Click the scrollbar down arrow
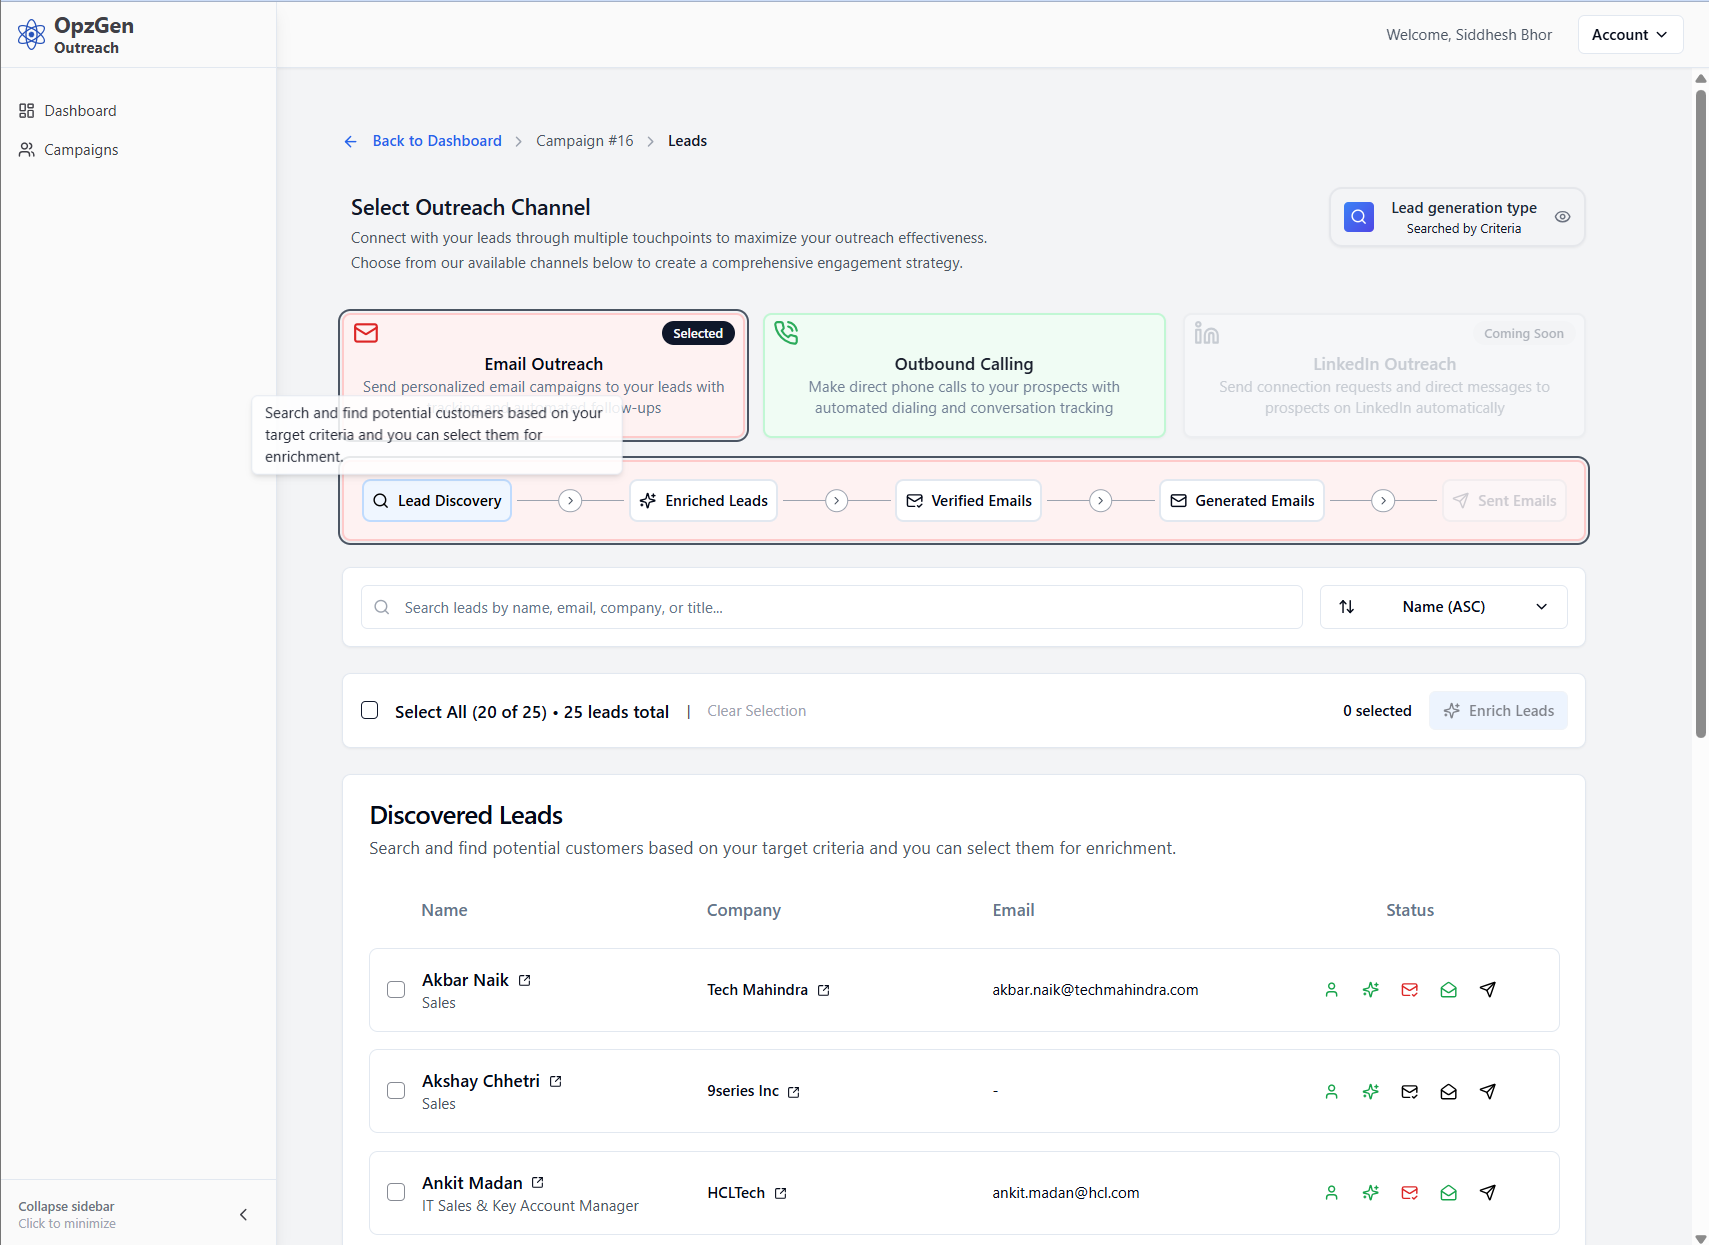The height and width of the screenshot is (1245, 1709). coord(1700,1238)
